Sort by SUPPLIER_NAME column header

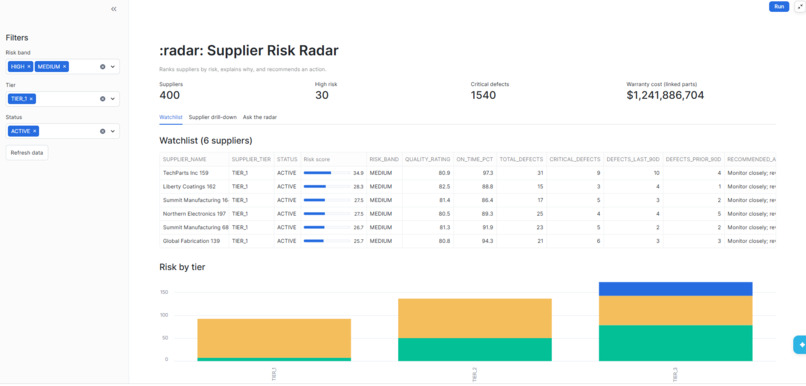194,159
